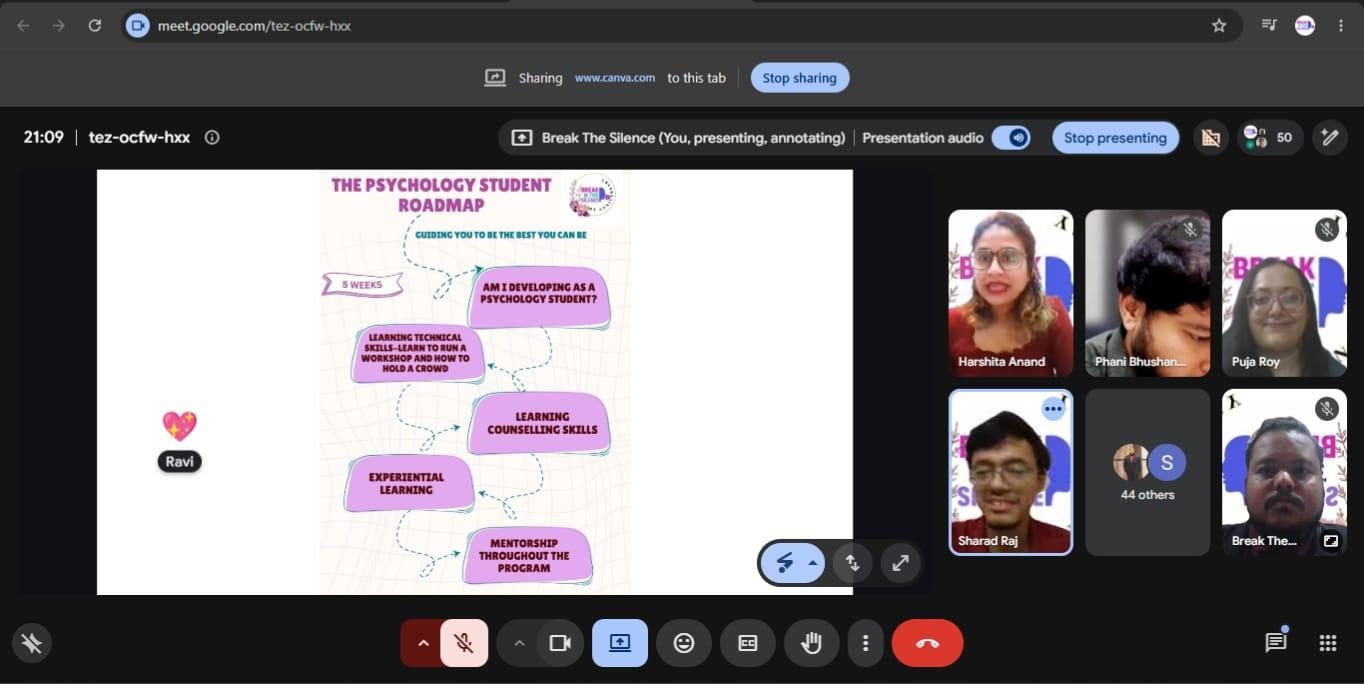1364x684 pixels.
Task: Open more options three-dot menu
Action: tap(866, 643)
